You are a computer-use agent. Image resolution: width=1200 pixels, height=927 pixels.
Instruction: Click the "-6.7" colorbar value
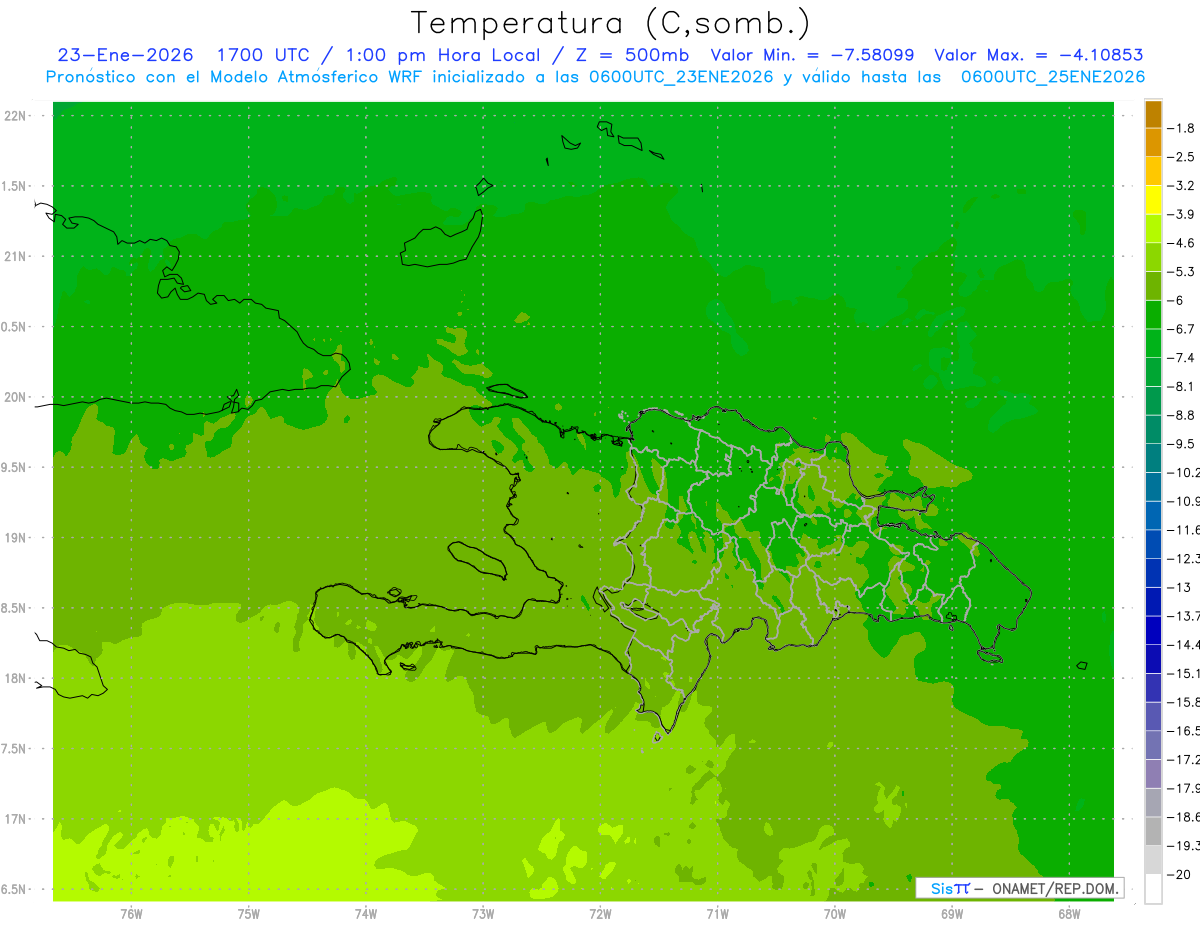pyautogui.click(x=1180, y=329)
